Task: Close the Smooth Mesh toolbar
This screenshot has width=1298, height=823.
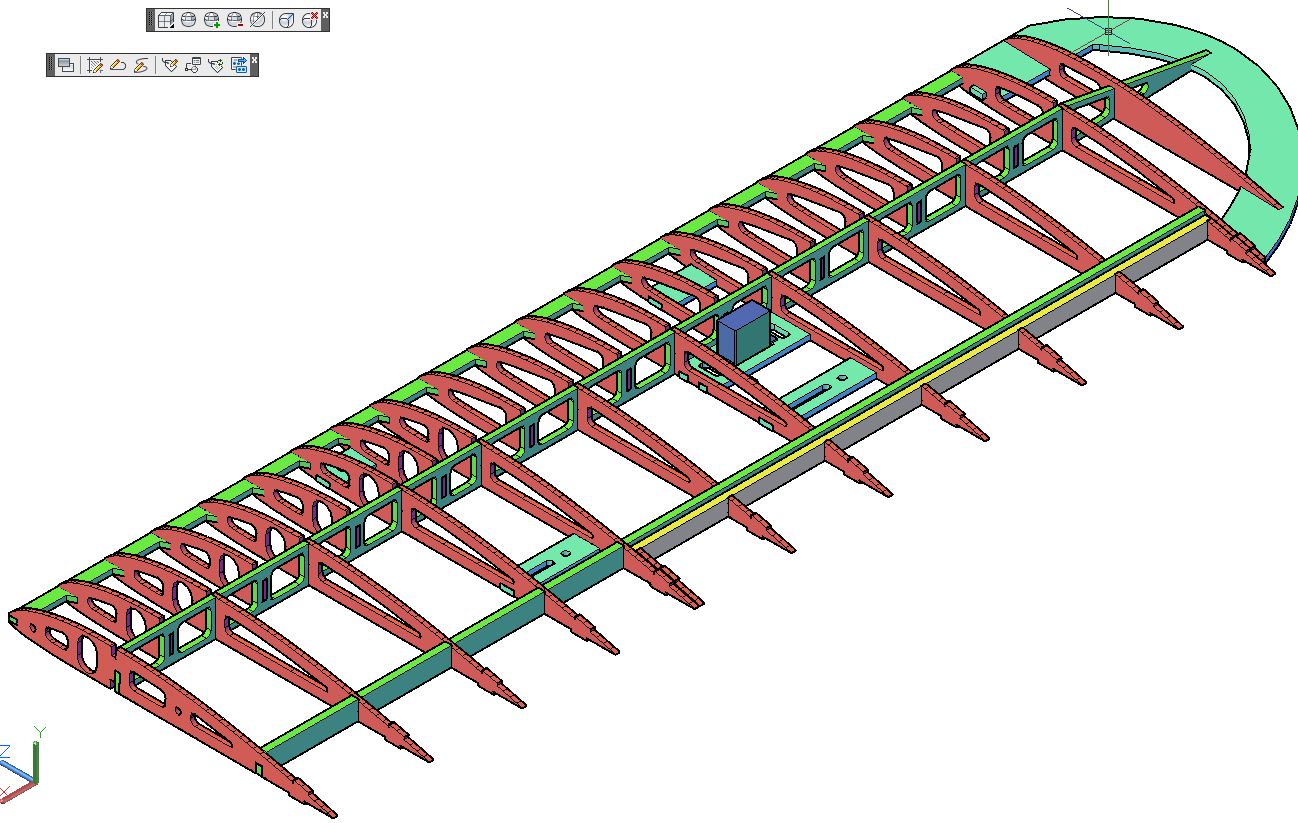Action: [326, 15]
